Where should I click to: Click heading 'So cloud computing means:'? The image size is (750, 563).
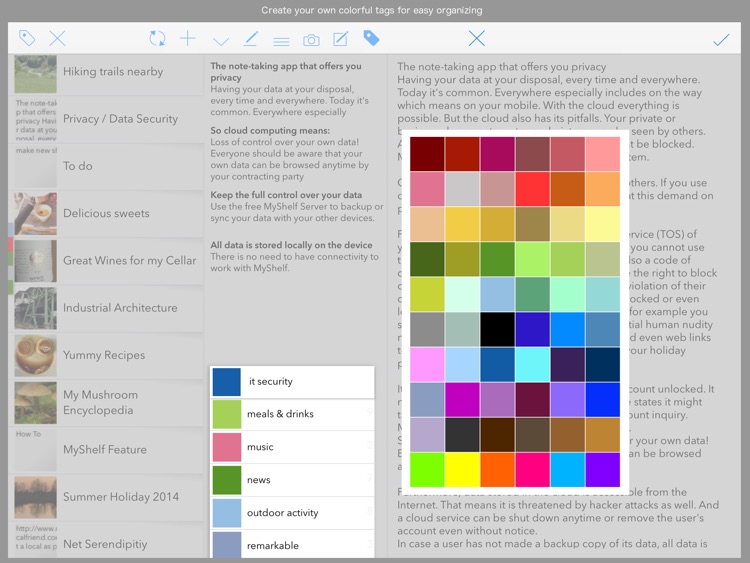(270, 131)
